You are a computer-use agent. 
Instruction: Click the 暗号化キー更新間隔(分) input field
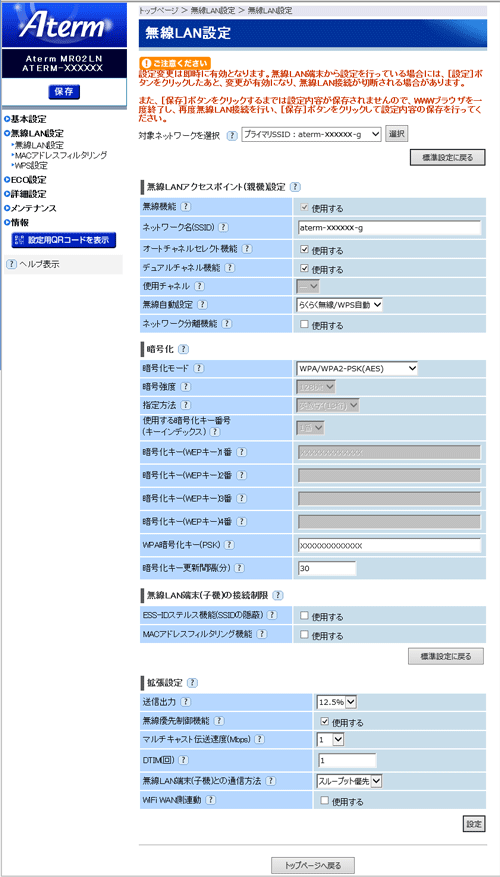327,568
